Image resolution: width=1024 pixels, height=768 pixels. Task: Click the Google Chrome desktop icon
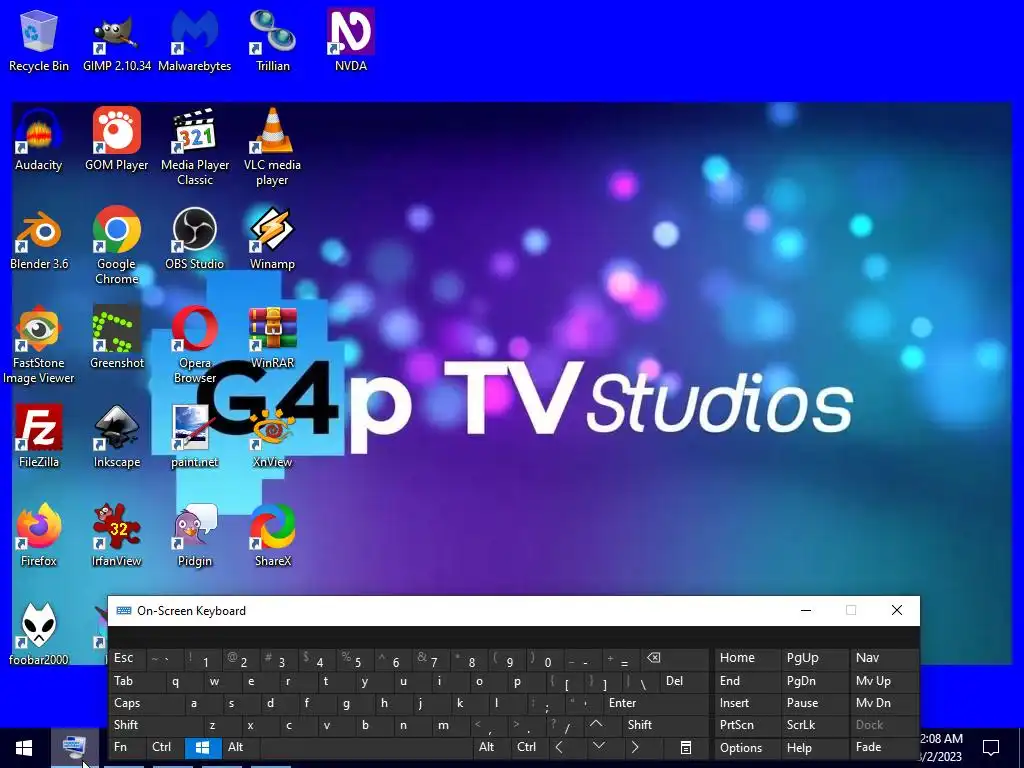pos(117,246)
